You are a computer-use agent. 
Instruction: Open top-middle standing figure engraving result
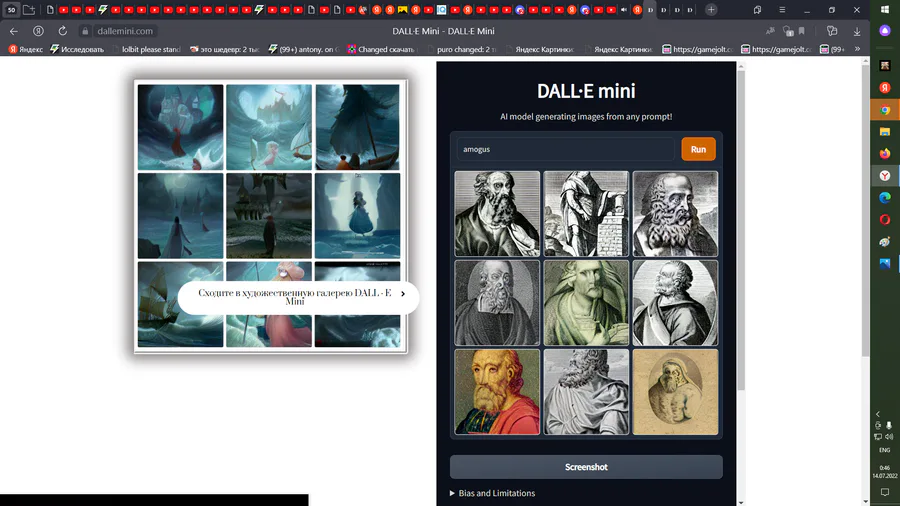[586, 213]
